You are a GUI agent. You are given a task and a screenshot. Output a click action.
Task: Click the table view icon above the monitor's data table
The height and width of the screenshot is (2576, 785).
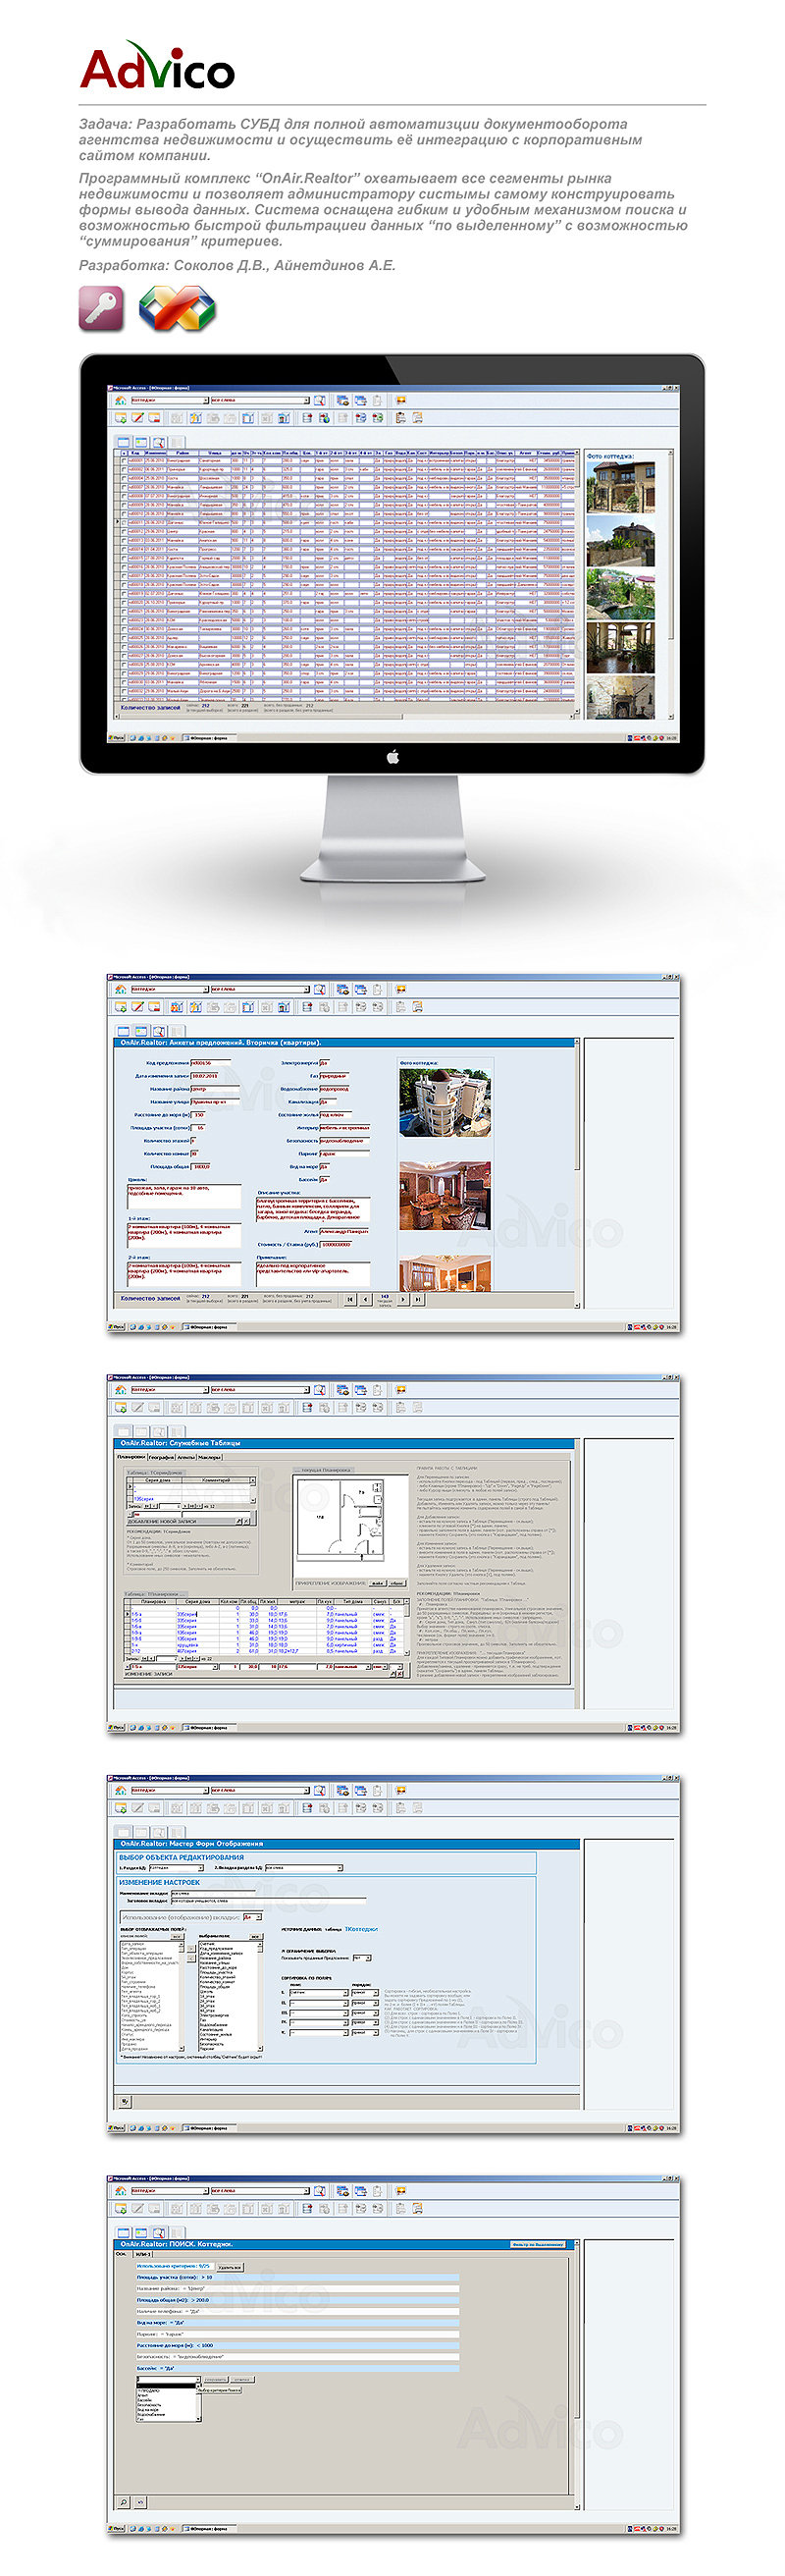[123, 441]
